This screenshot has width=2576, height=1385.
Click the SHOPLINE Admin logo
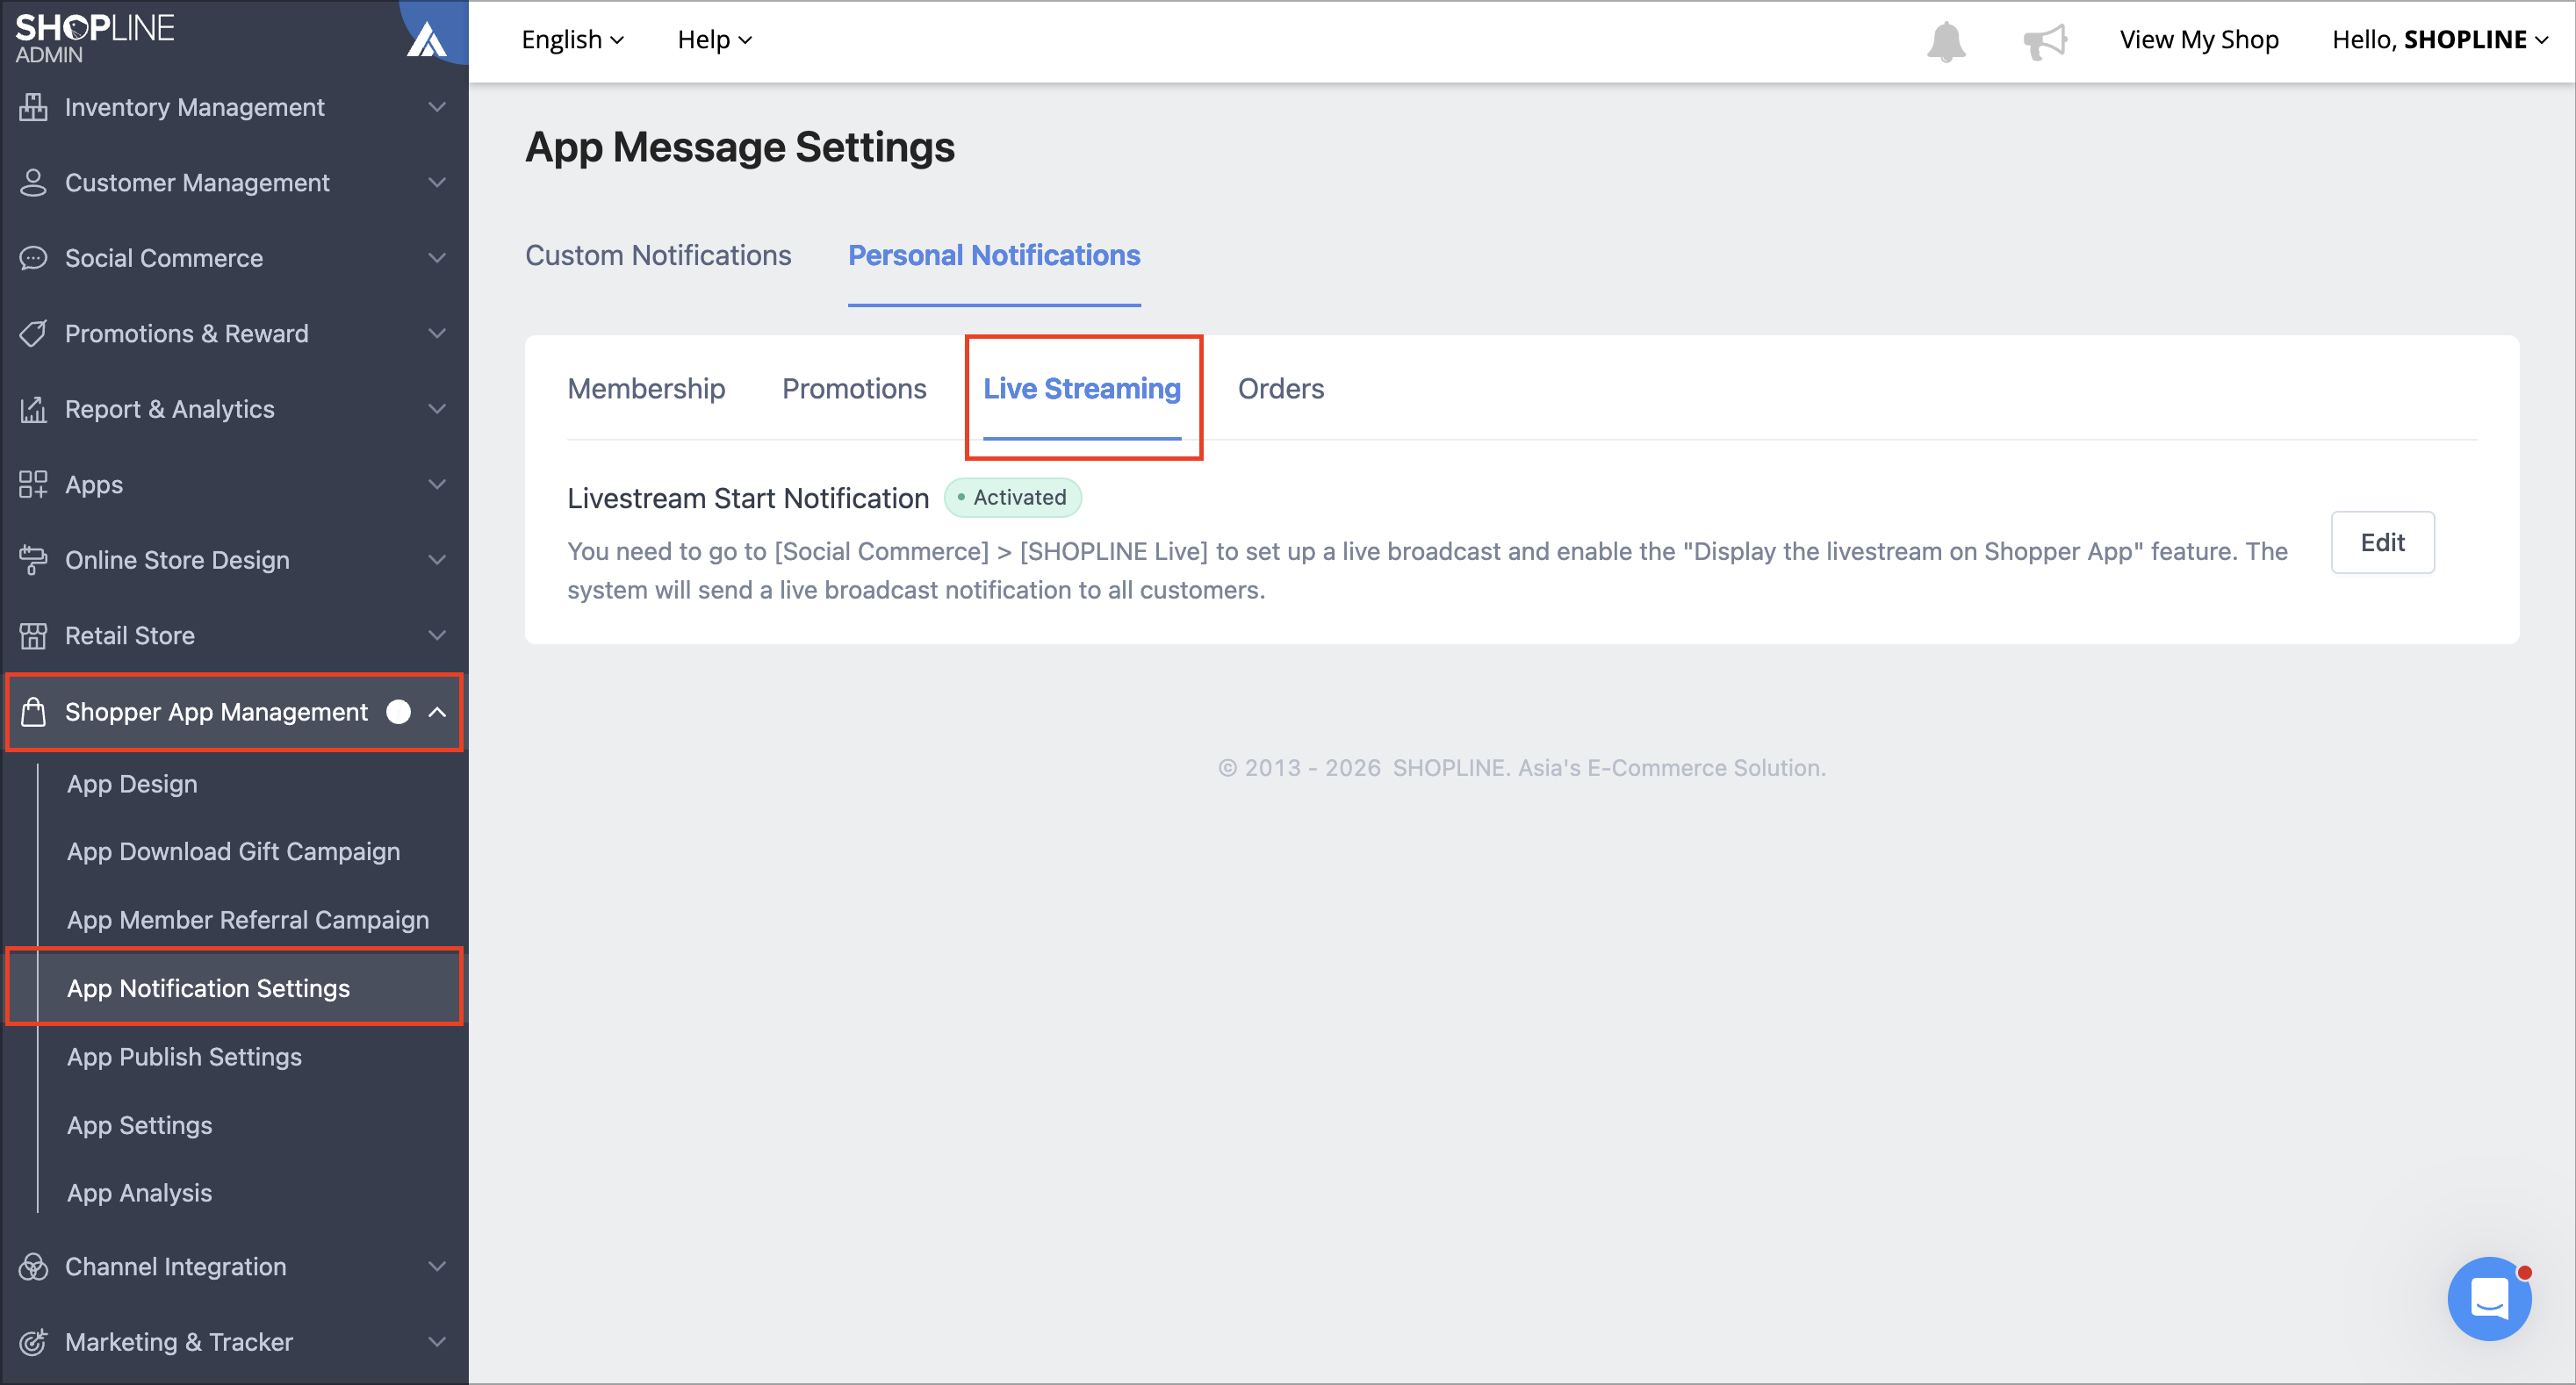point(95,38)
